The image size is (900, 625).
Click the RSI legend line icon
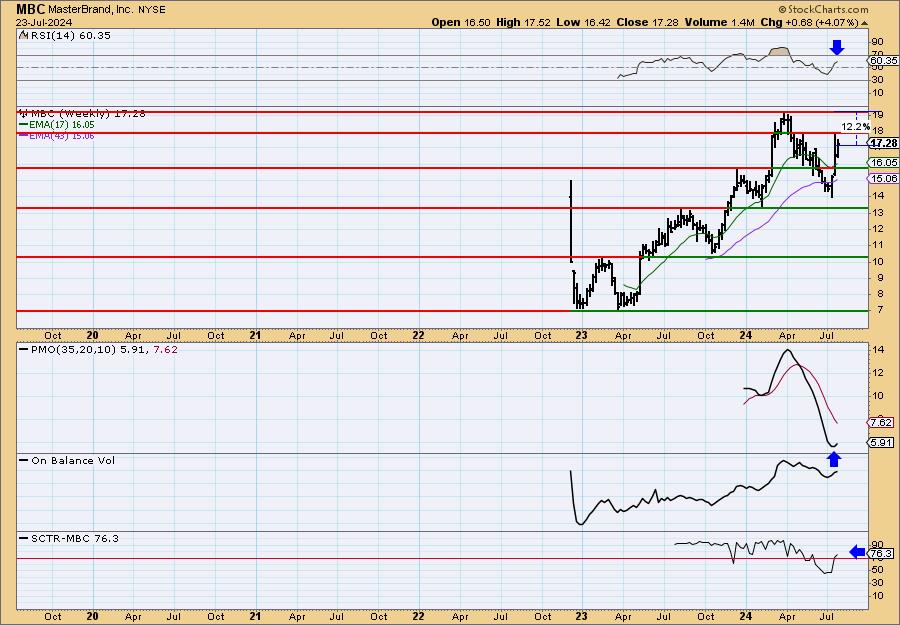point(23,35)
